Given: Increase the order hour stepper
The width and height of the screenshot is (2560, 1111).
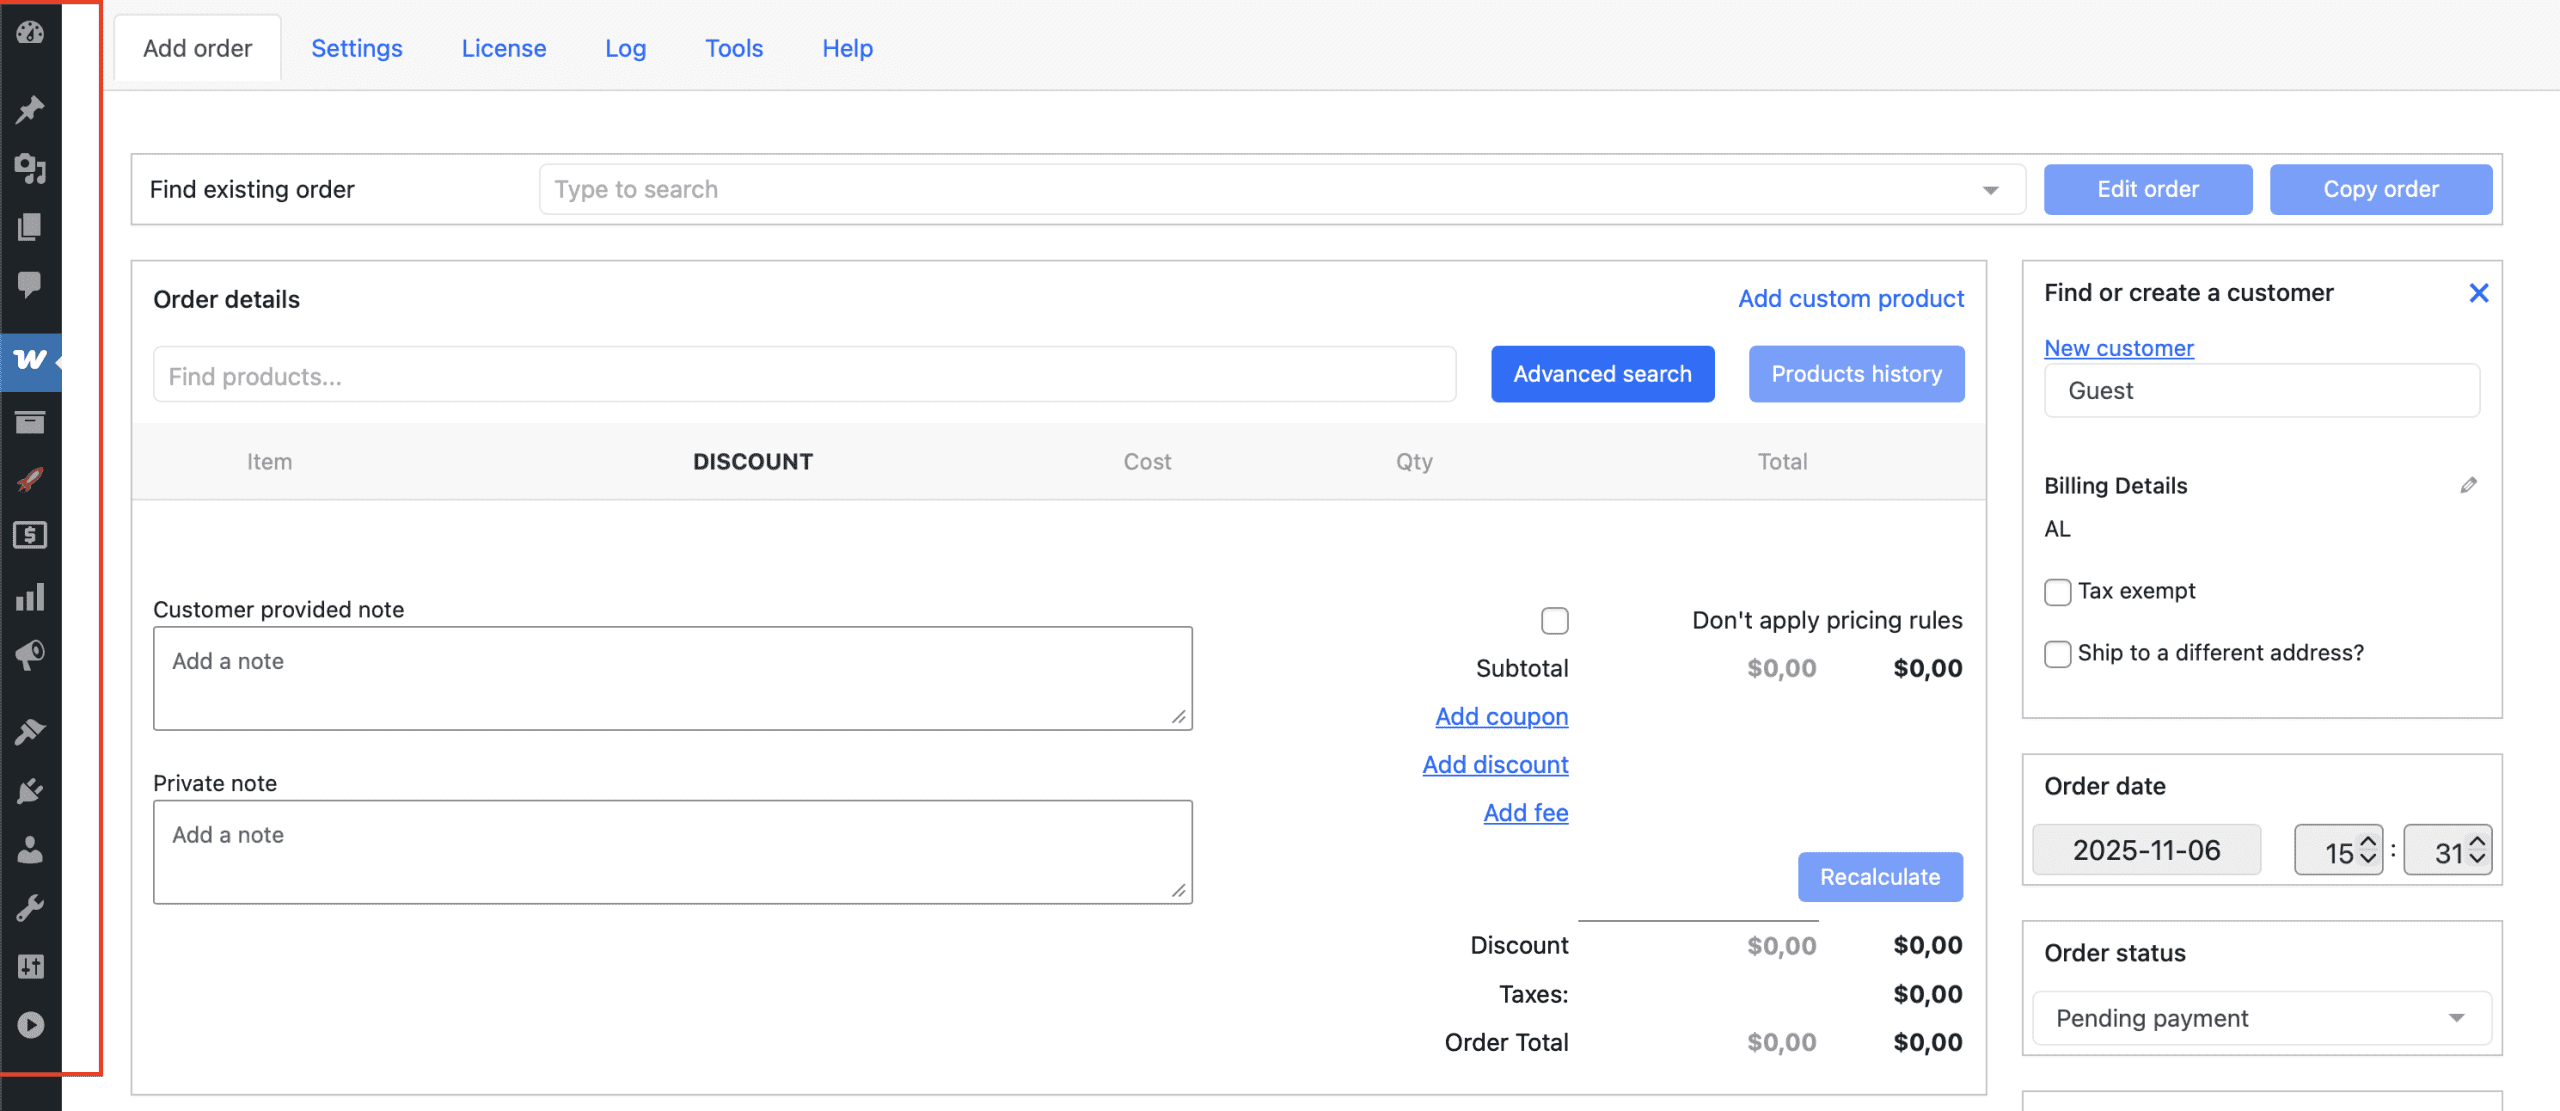Looking at the screenshot, I should pos(2368,842).
